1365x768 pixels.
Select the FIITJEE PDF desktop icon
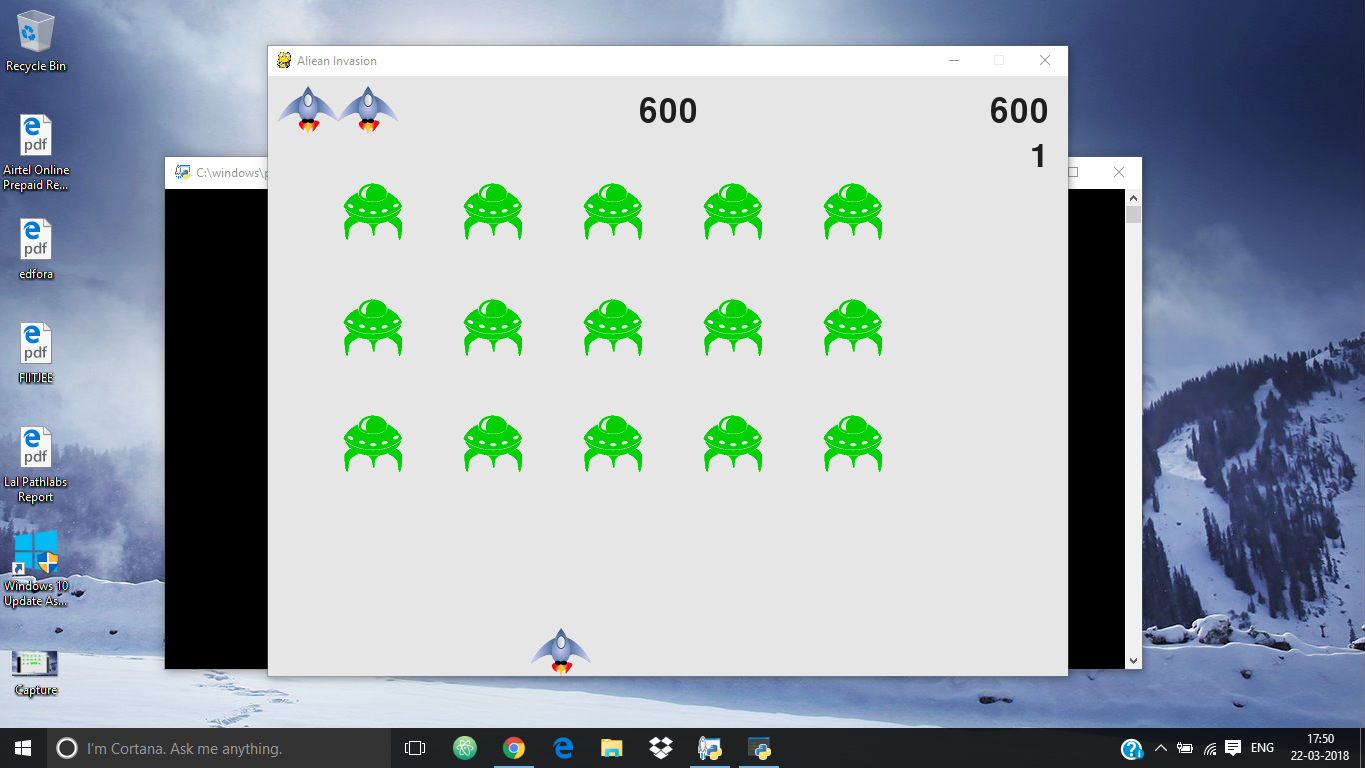[x=36, y=353]
